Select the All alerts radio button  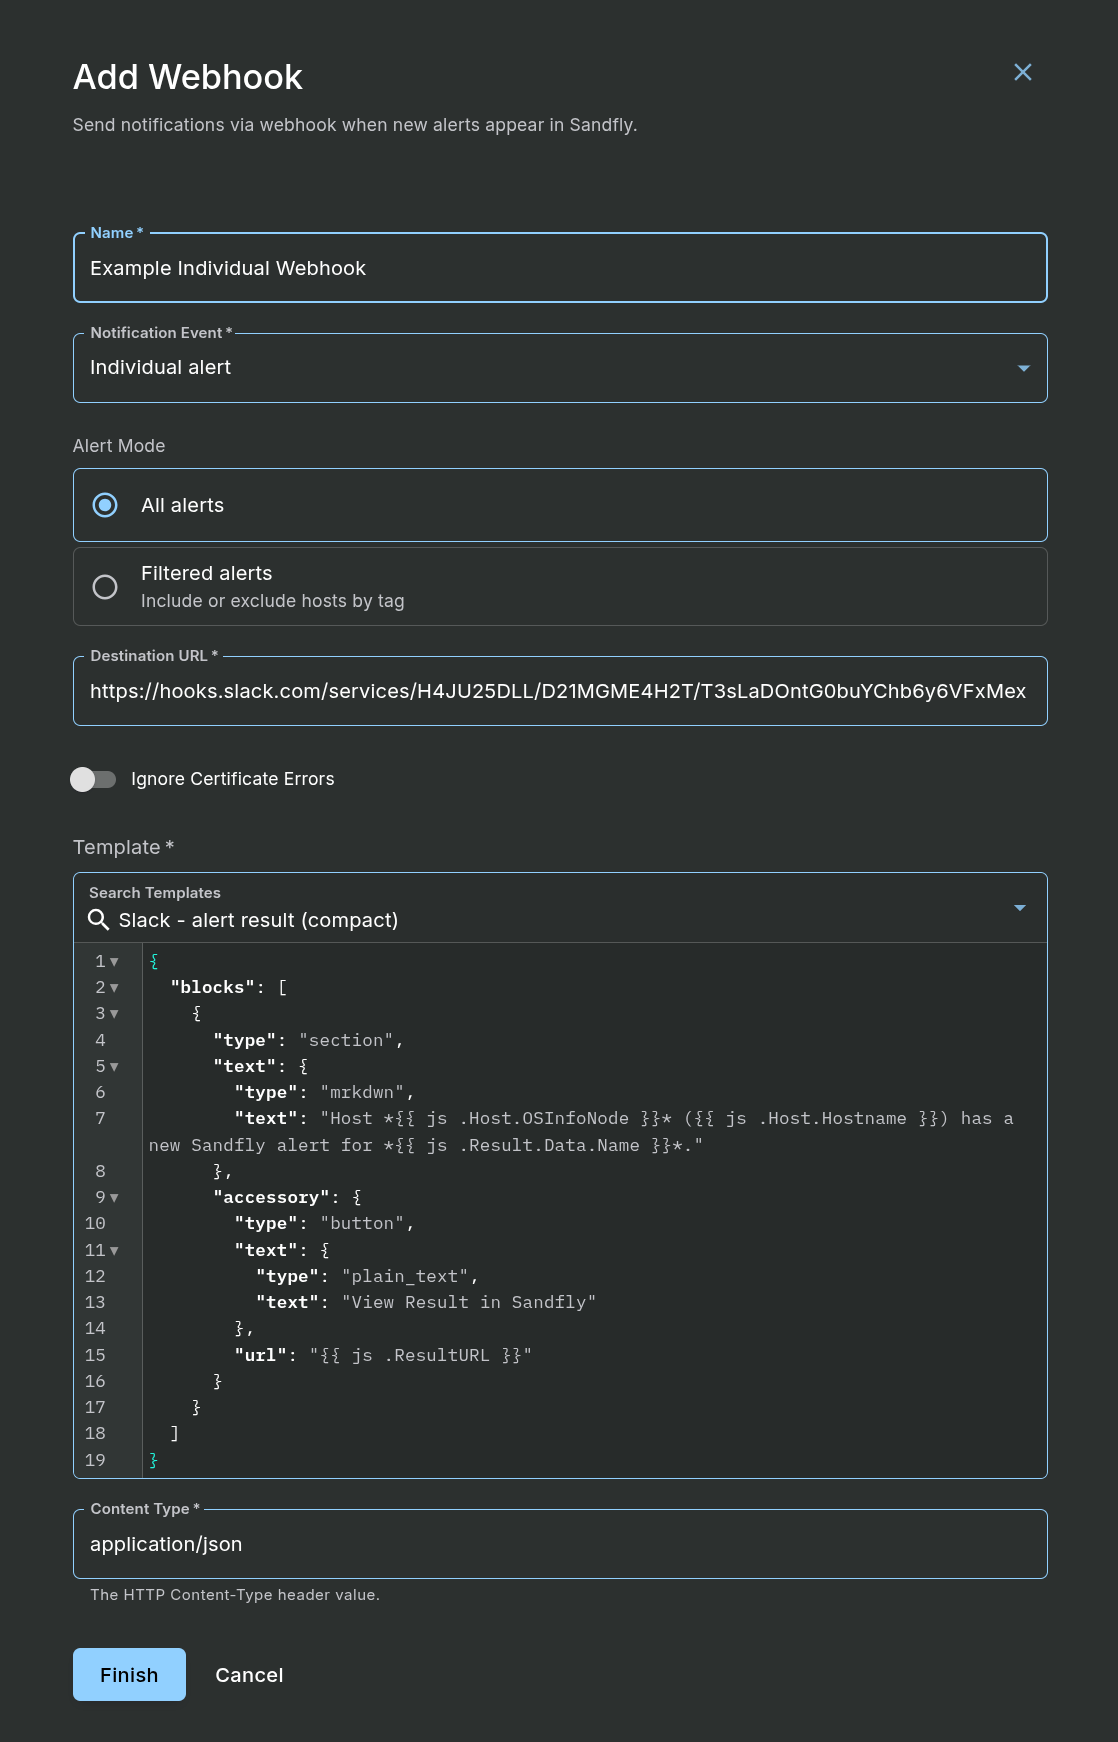tap(105, 505)
